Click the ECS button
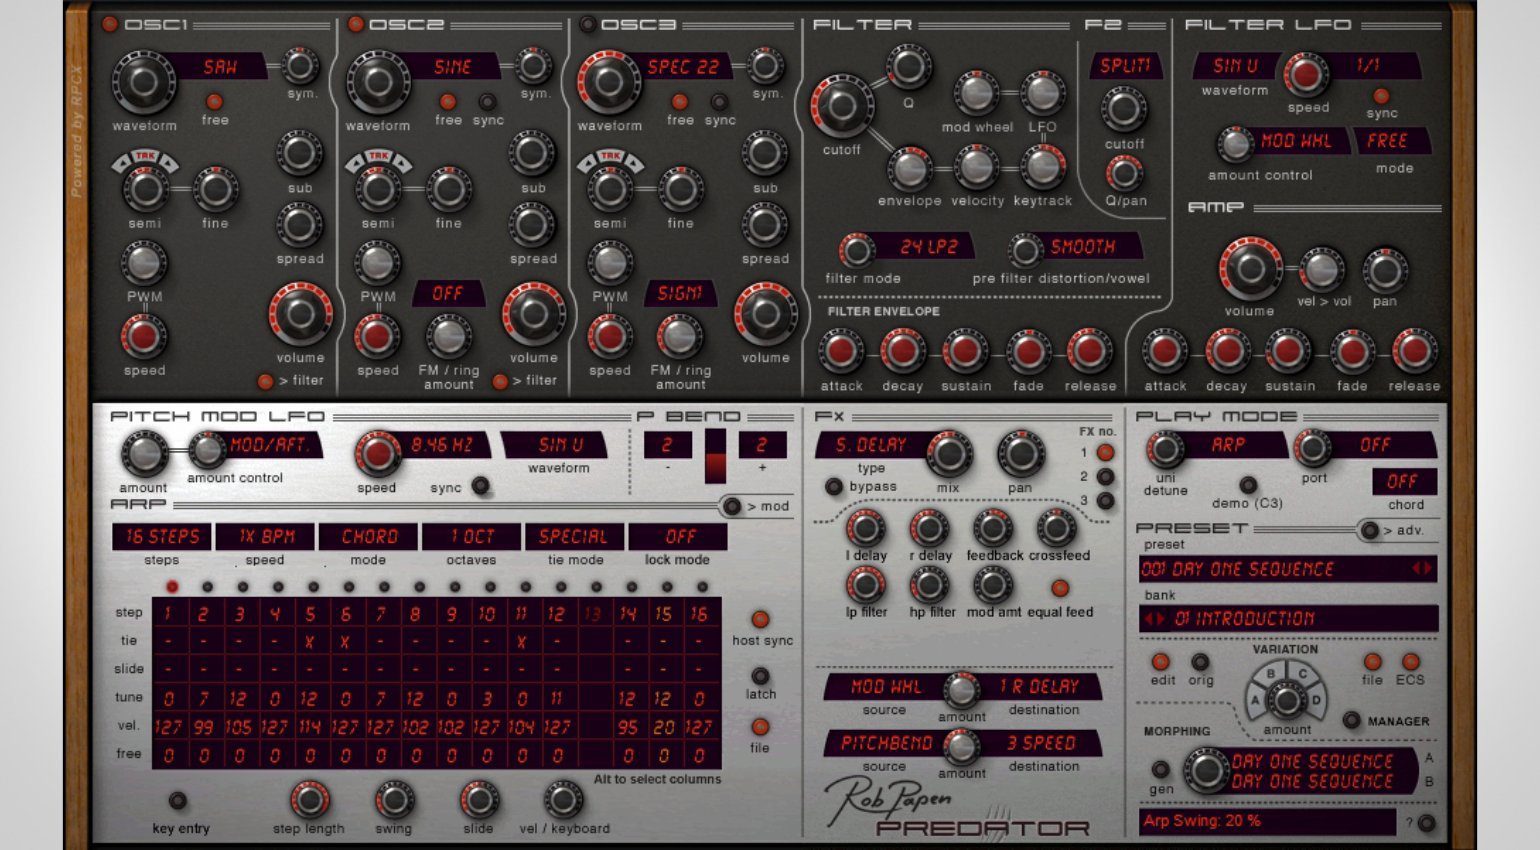This screenshot has width=1540, height=850. (x=1410, y=661)
